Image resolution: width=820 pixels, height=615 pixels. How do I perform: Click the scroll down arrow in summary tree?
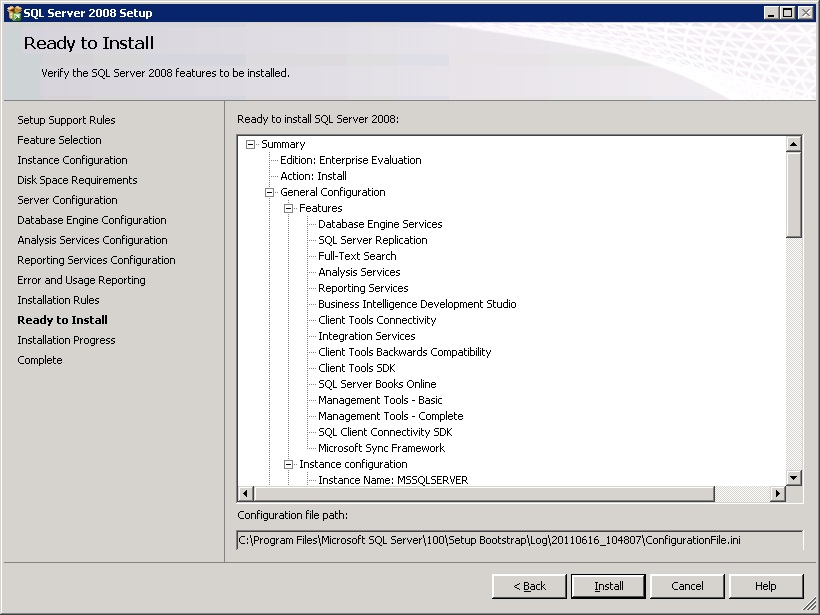[793, 477]
